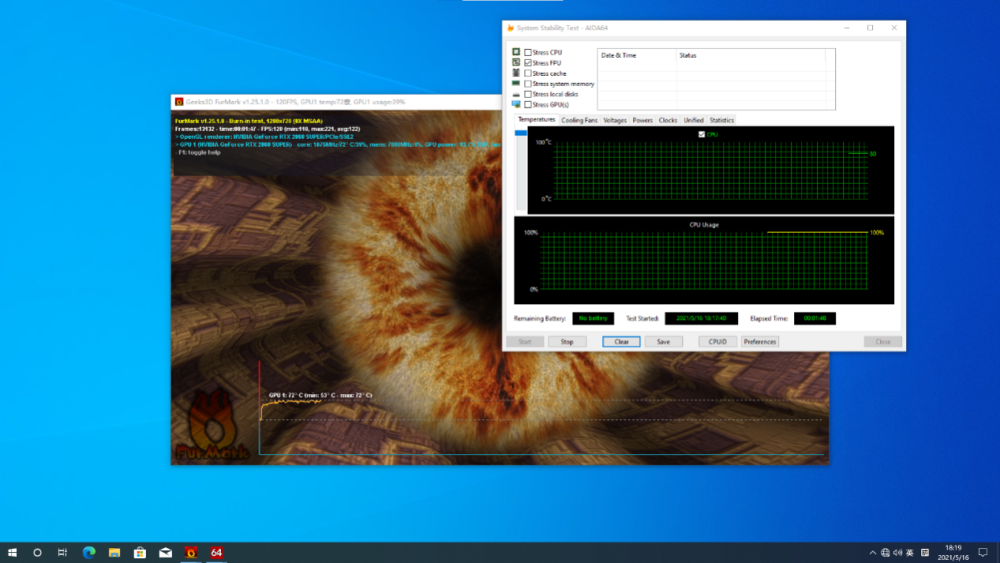1000x563 pixels.
Task: Open volume control in system tray
Action: coord(897,553)
